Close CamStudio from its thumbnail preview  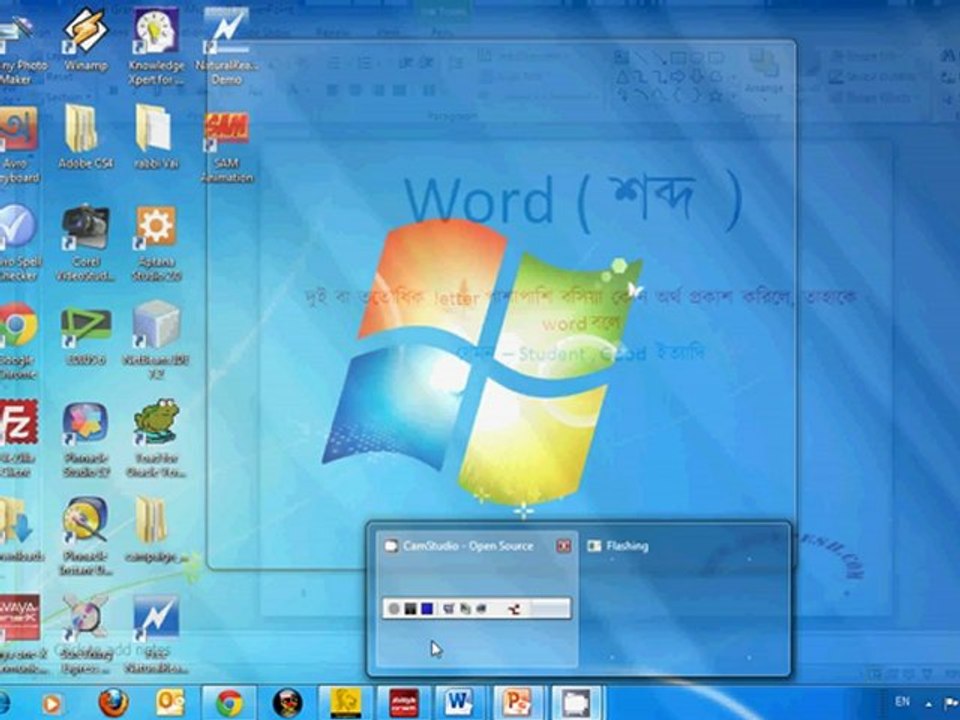coord(563,546)
